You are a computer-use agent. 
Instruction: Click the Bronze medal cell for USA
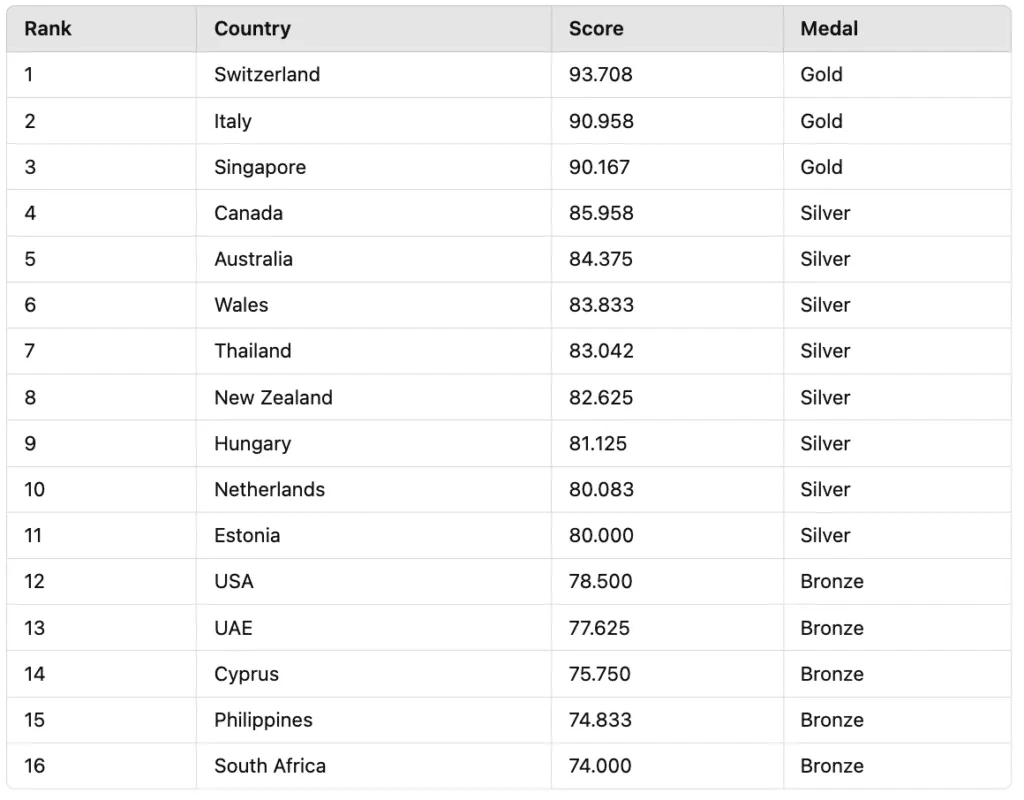[832, 581]
